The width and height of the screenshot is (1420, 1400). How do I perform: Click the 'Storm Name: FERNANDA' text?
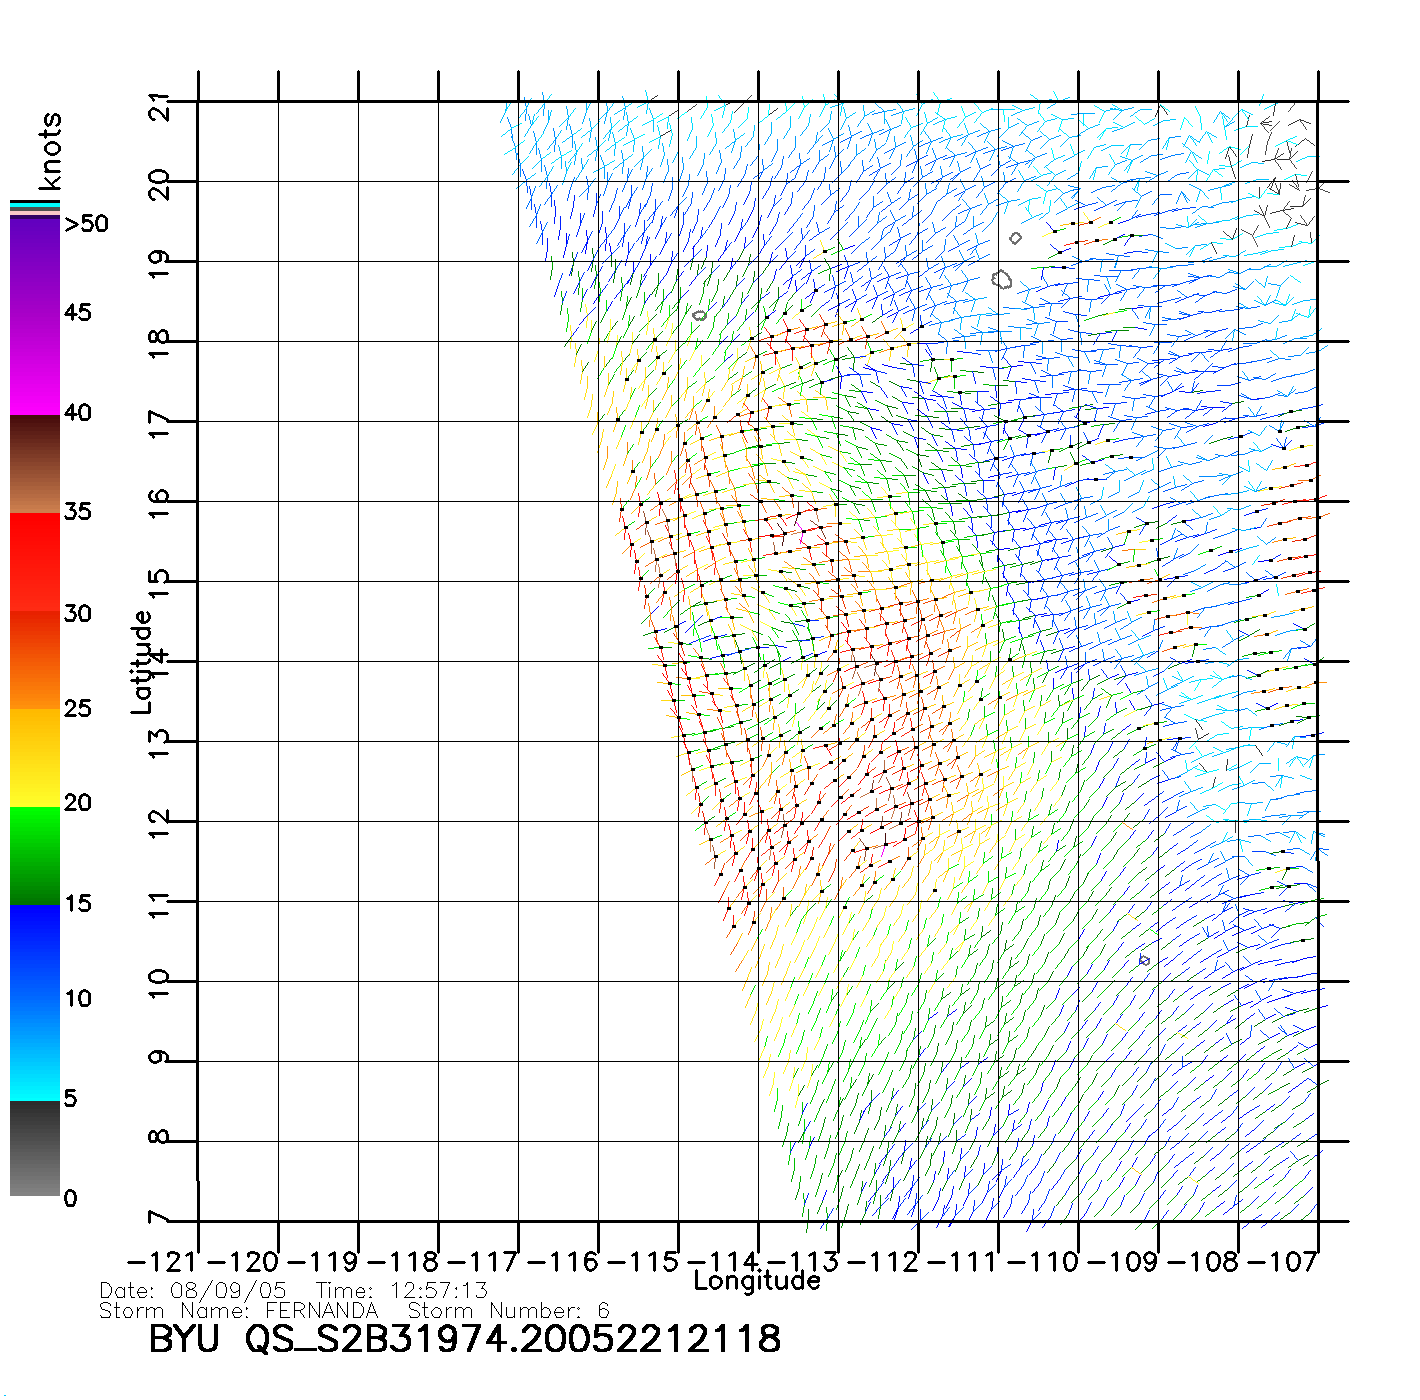239,1310
